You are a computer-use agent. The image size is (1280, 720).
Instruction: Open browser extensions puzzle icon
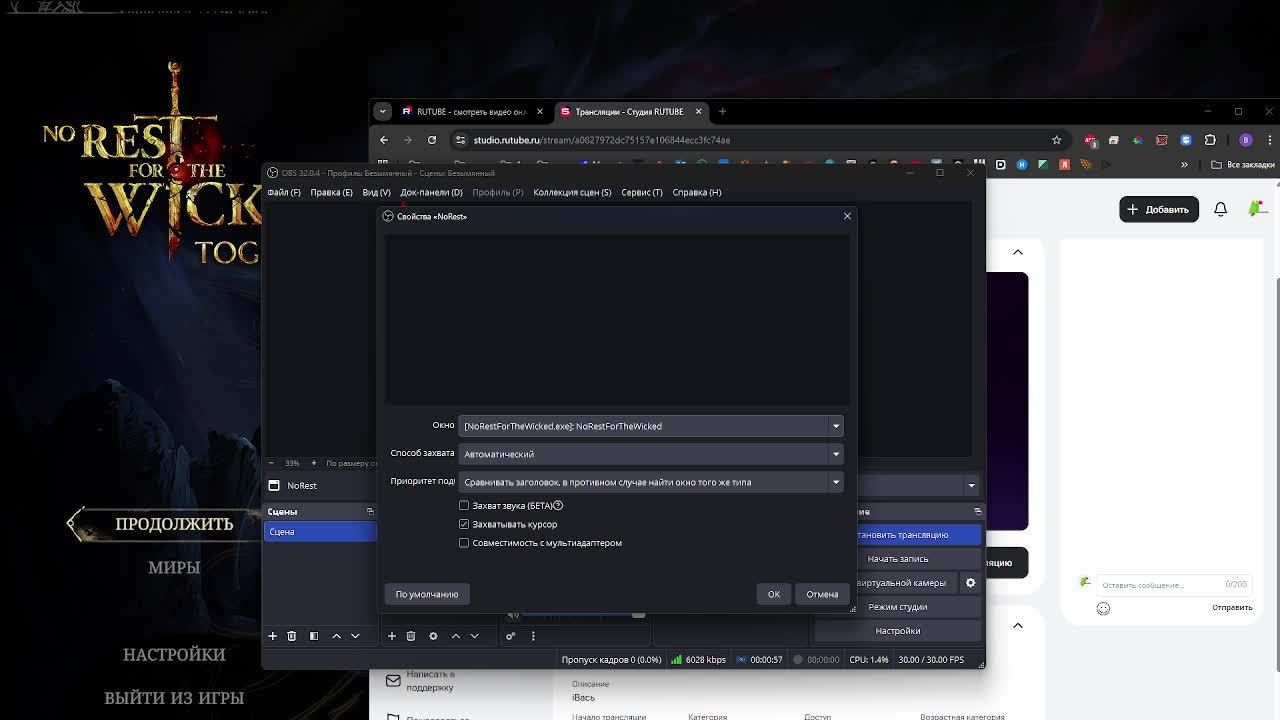[1210, 140]
